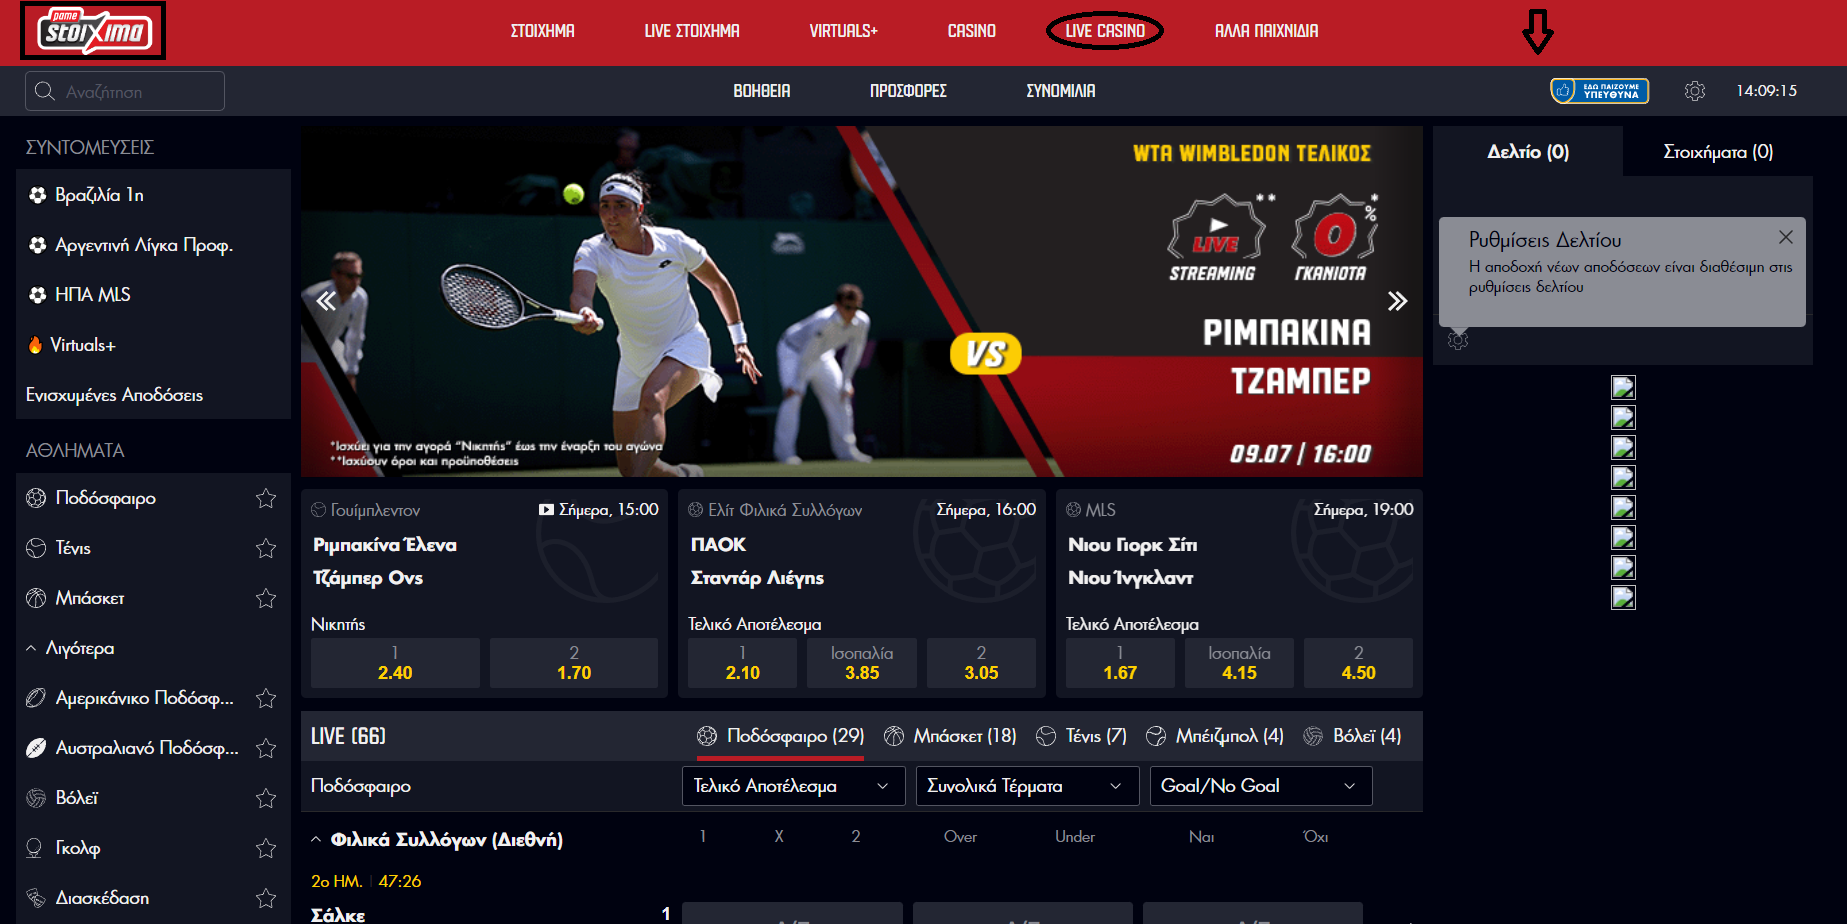Open ΣΥΝΟΜΙΛΙΑ link
1847x924 pixels.
(1061, 91)
